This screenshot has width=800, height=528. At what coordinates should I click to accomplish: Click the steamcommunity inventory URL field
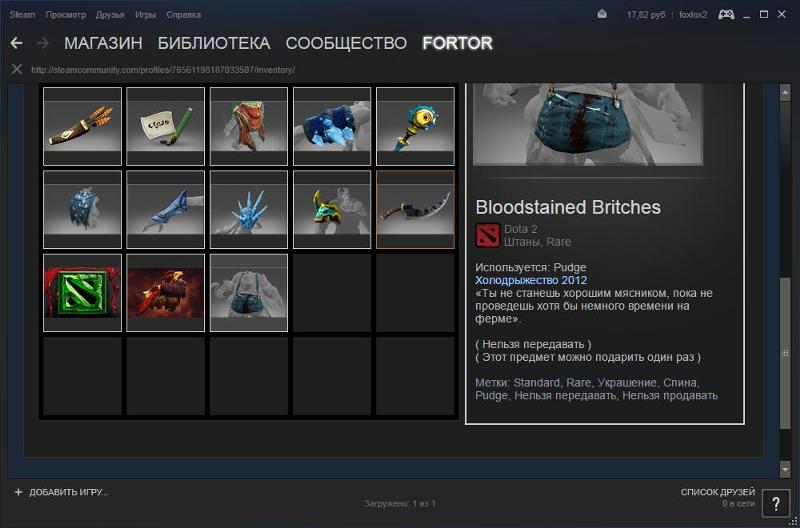coord(163,70)
